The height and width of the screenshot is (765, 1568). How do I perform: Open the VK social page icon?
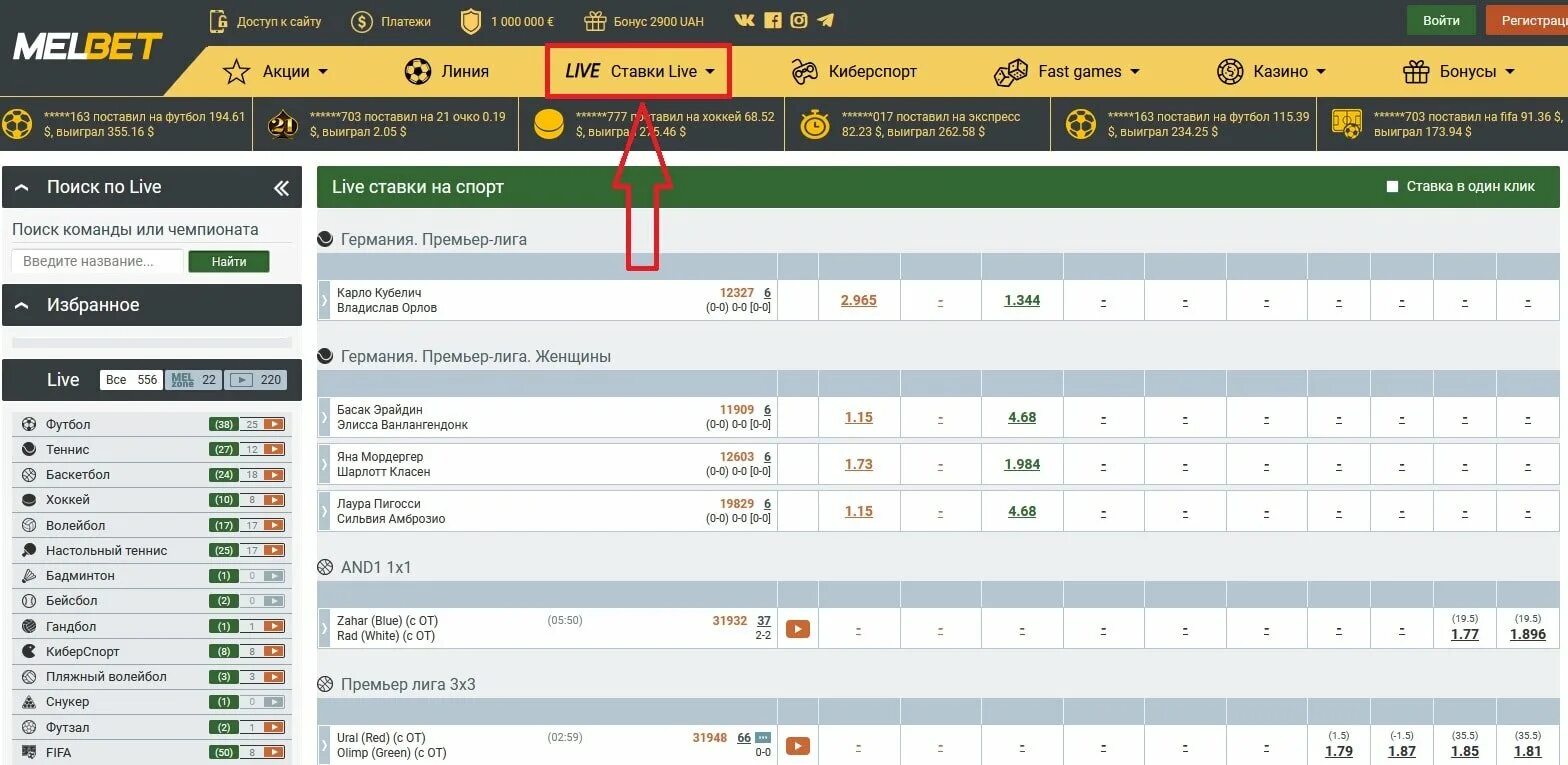tap(744, 20)
